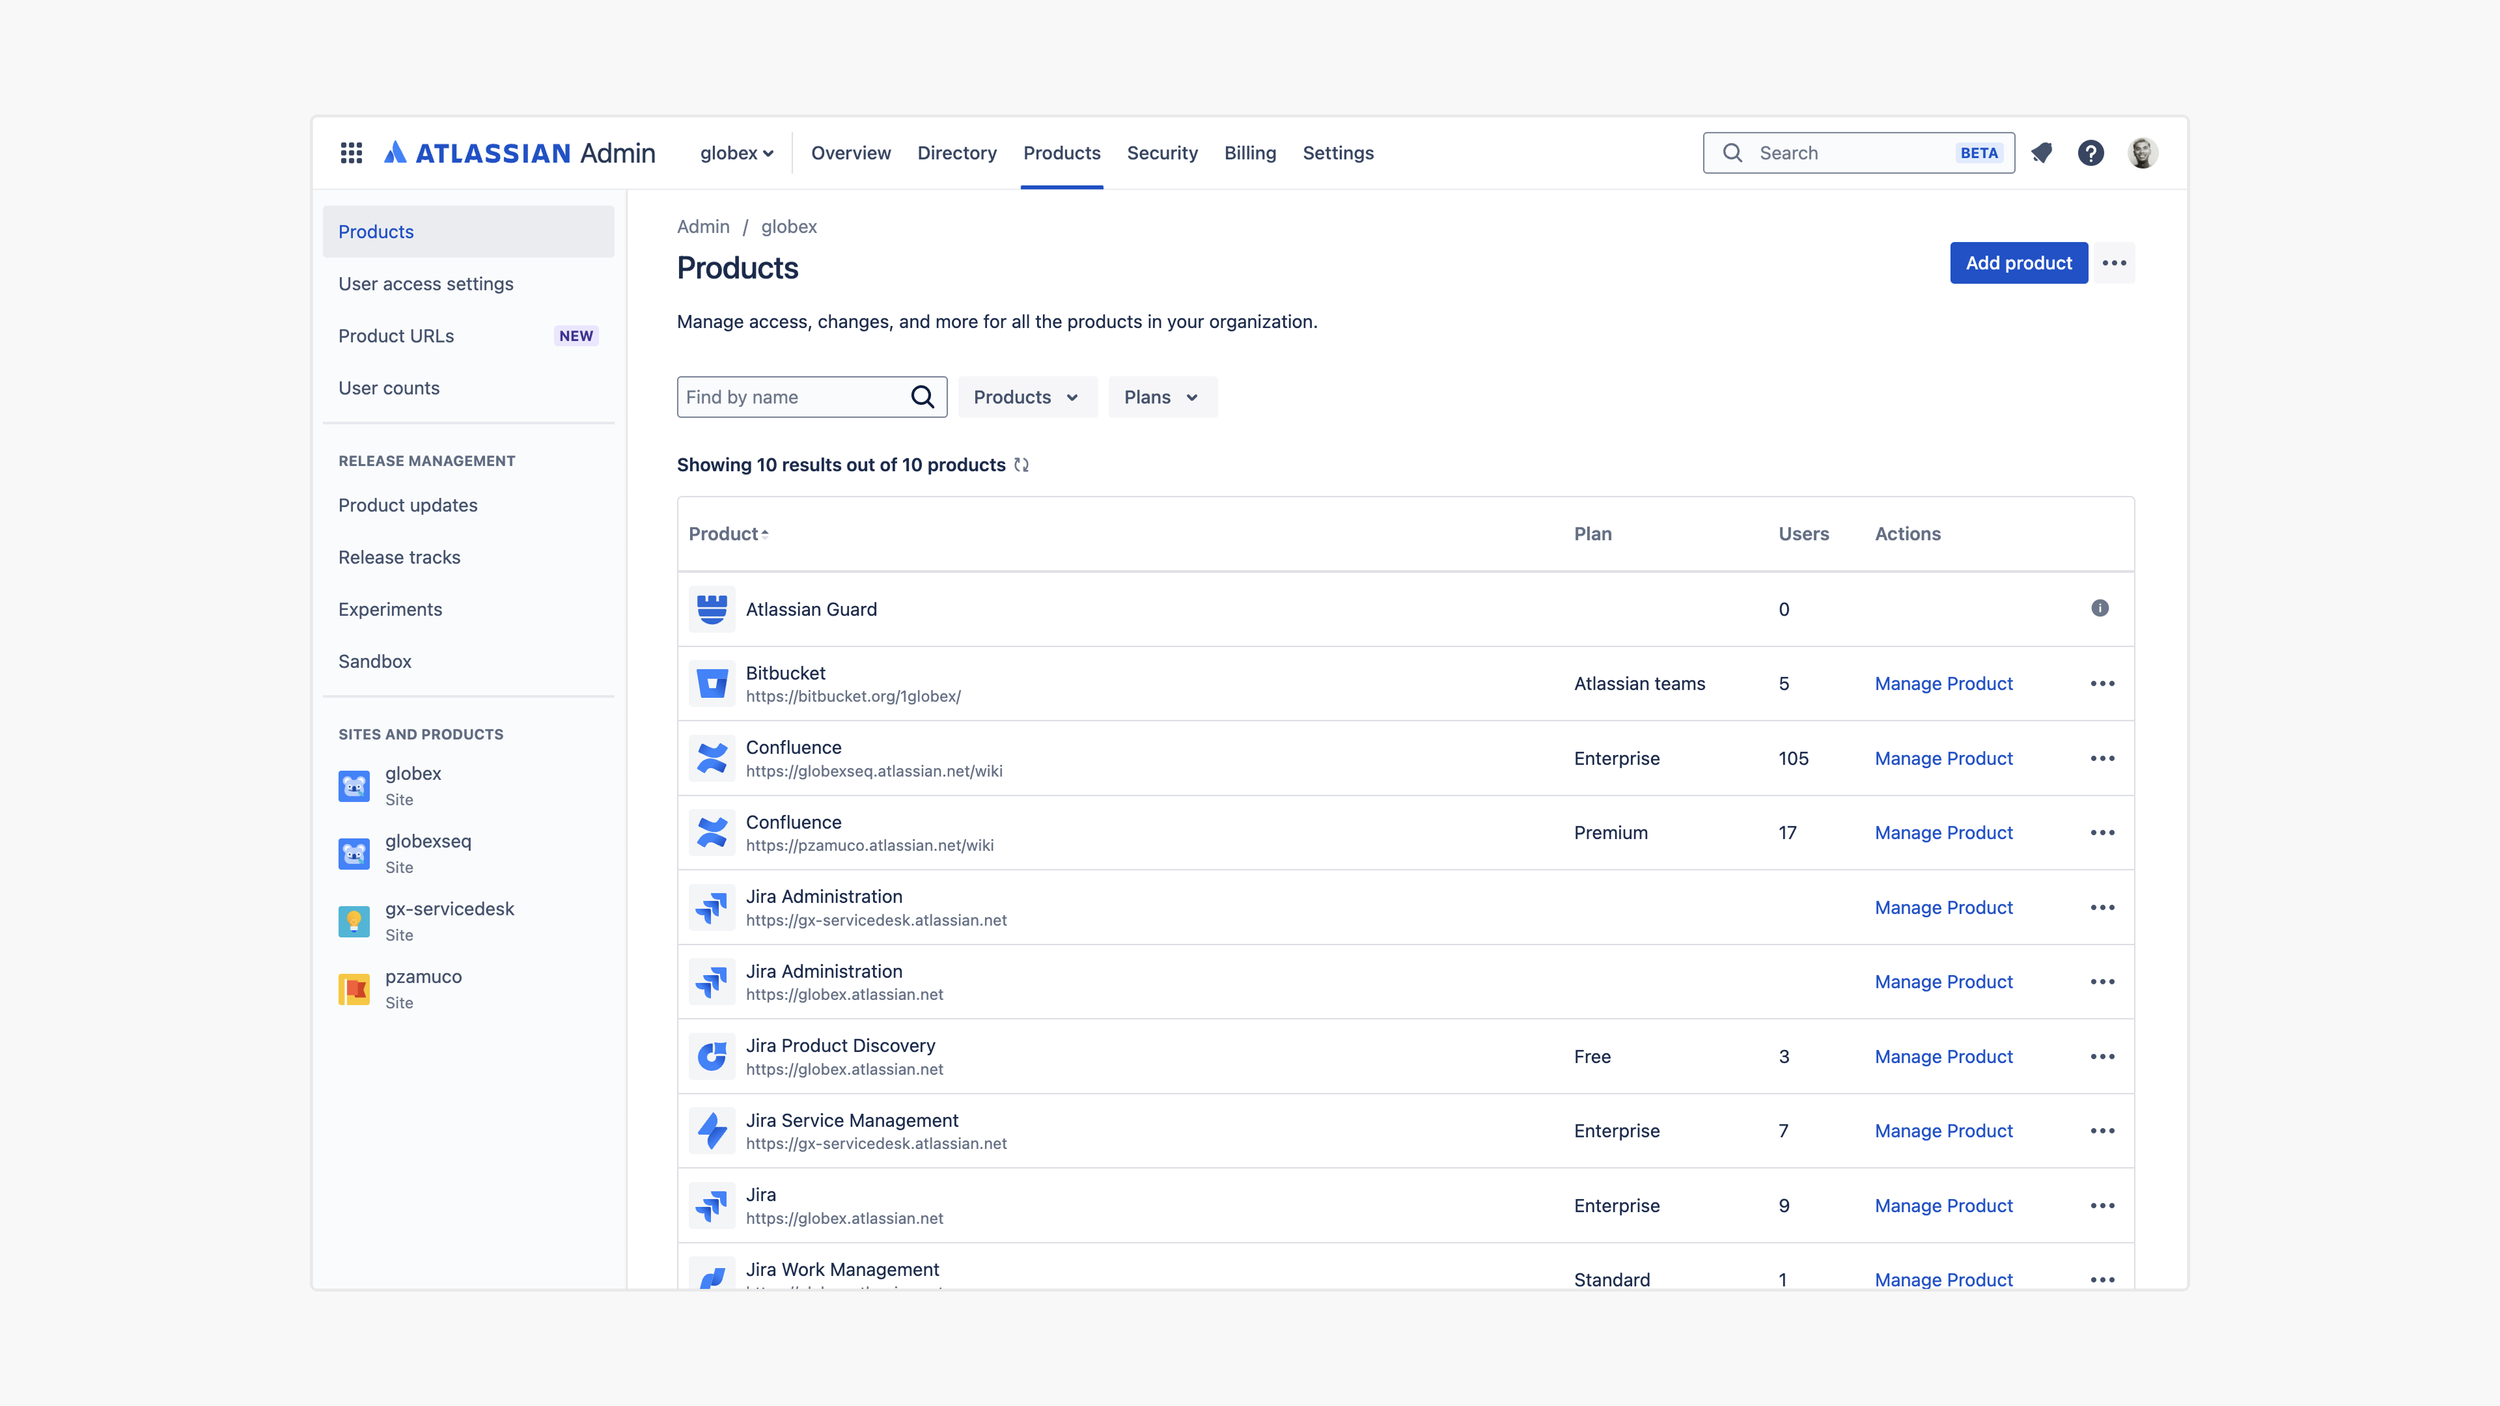This screenshot has height=1406, width=2500.
Task: Click the gx-servicedesk site icon
Action: coord(354,921)
